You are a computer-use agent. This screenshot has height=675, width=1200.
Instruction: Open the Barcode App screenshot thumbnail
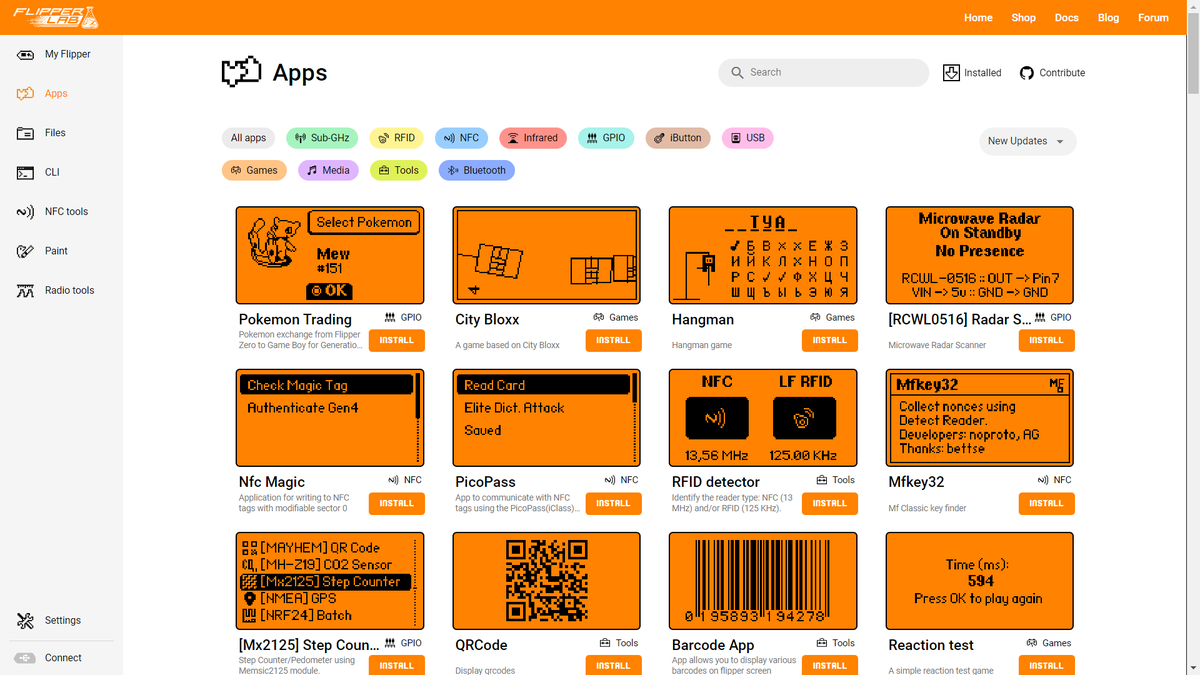click(x=763, y=580)
